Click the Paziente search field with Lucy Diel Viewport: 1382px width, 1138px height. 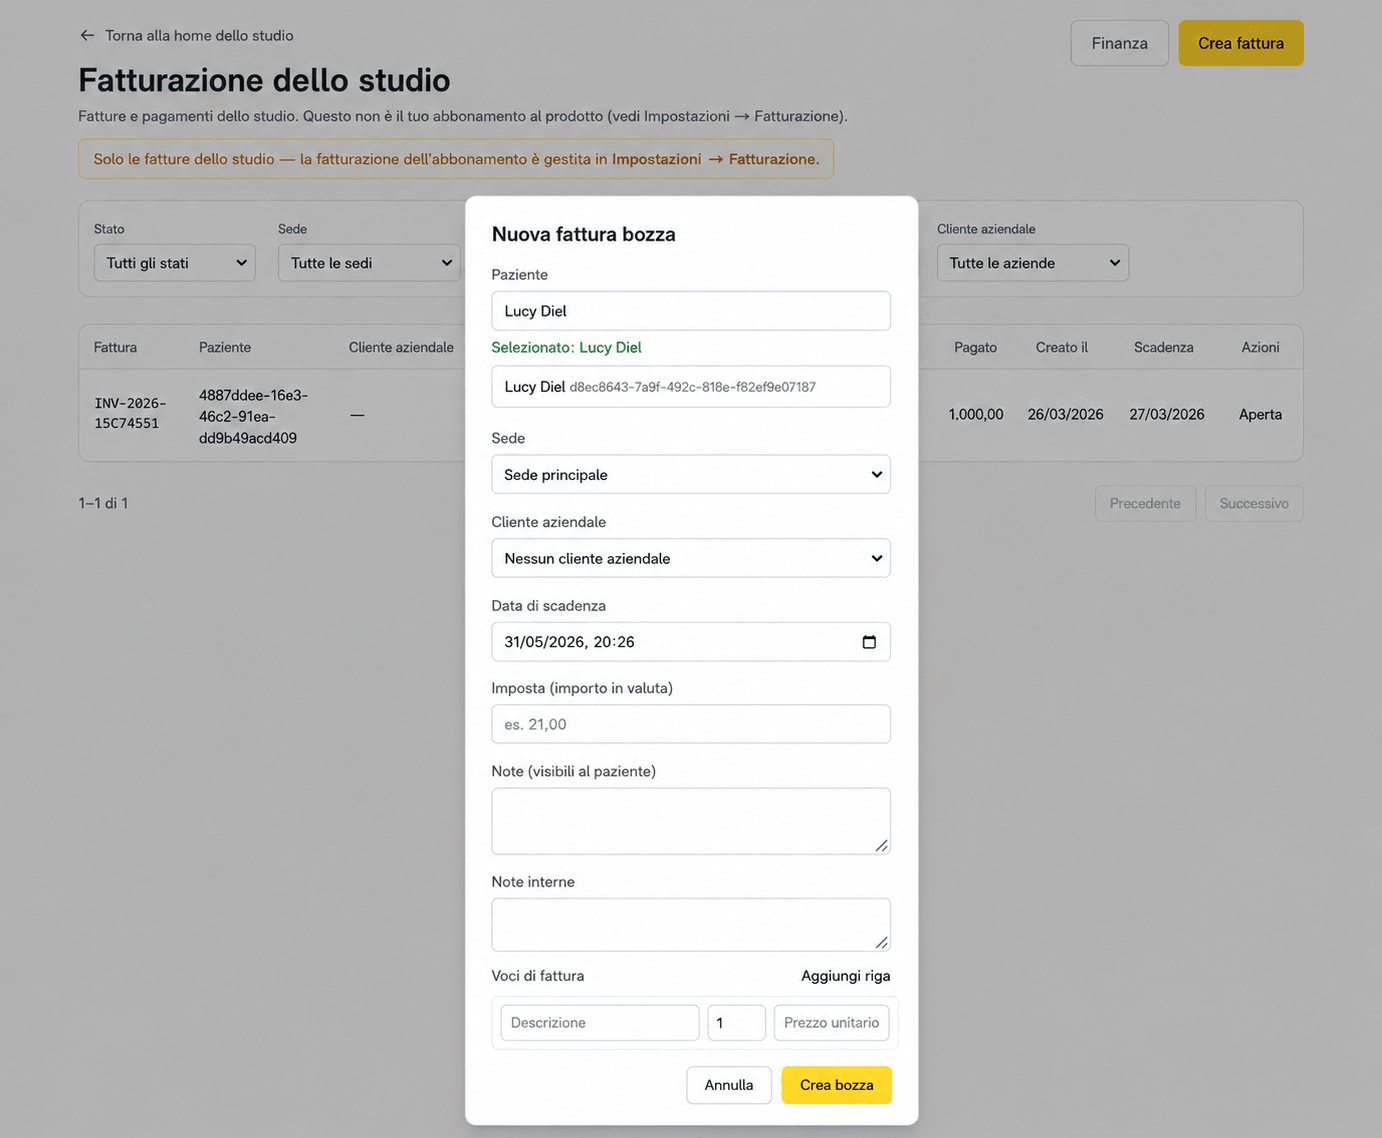point(691,311)
